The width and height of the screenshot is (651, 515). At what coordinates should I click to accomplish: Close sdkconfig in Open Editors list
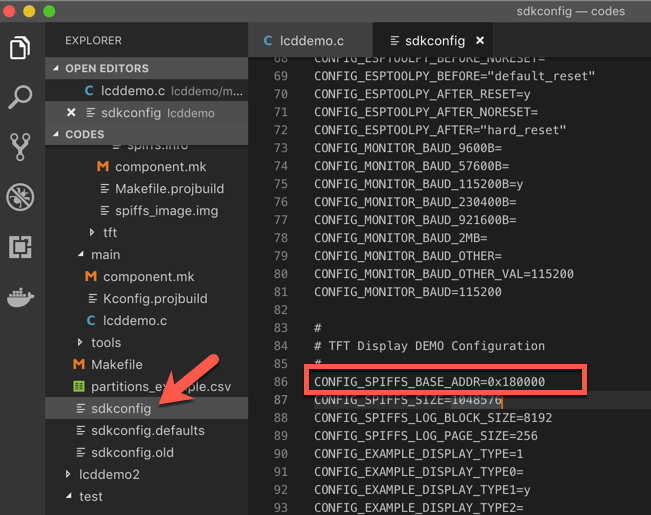[x=71, y=113]
